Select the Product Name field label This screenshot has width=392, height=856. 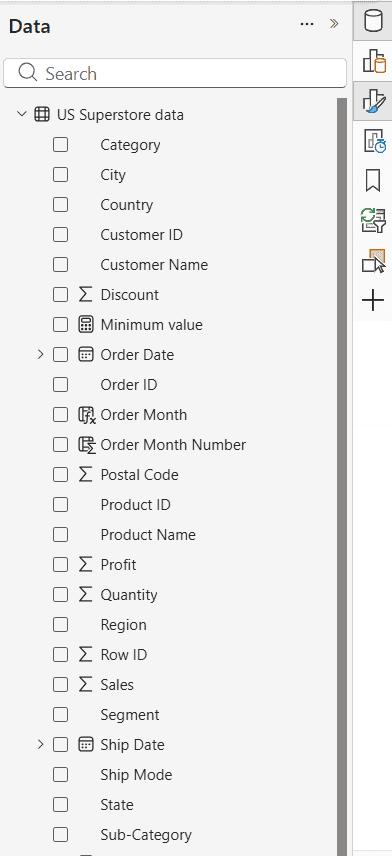tap(148, 535)
